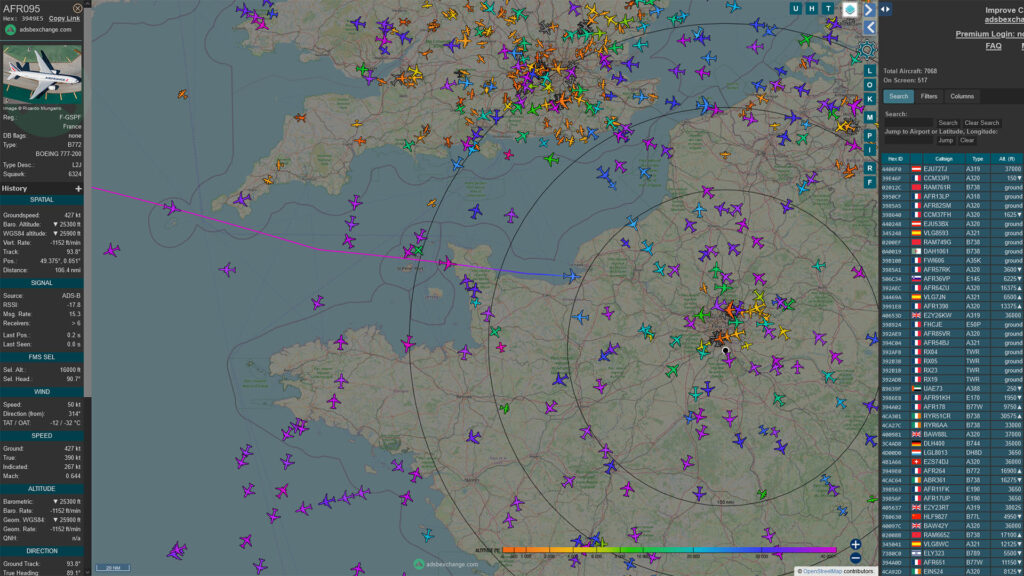This screenshot has width=1024, height=576.
Task: Open the map layers switcher icon
Action: pyautogui.click(x=850, y=9)
